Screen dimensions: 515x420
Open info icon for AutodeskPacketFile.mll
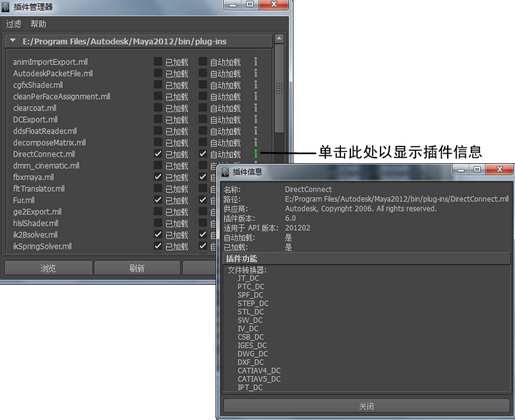tap(256, 73)
